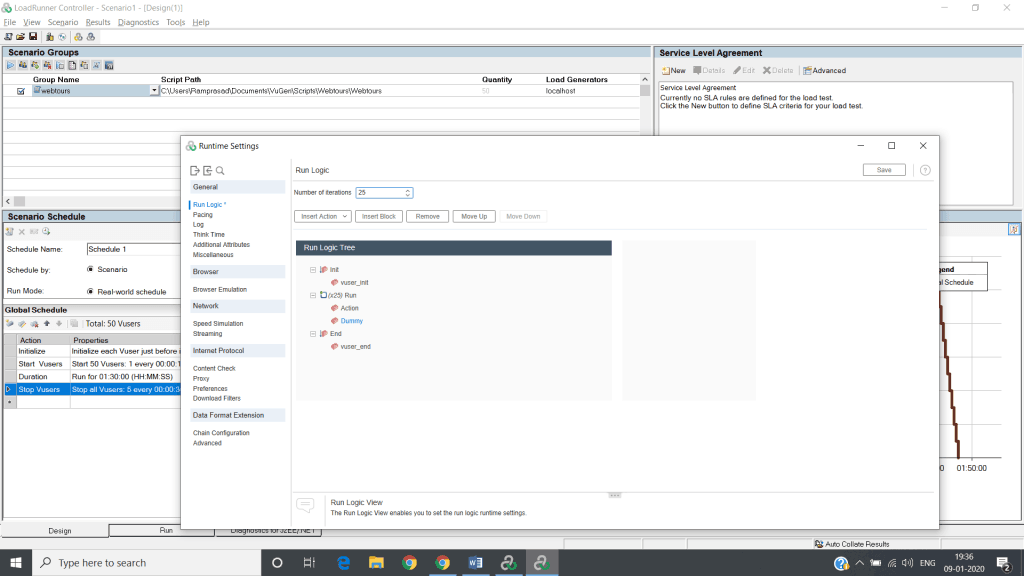Viewport: 1024px width, 576px height.
Task: Click the import settings icon in Runtime Settings
Action: (208, 170)
